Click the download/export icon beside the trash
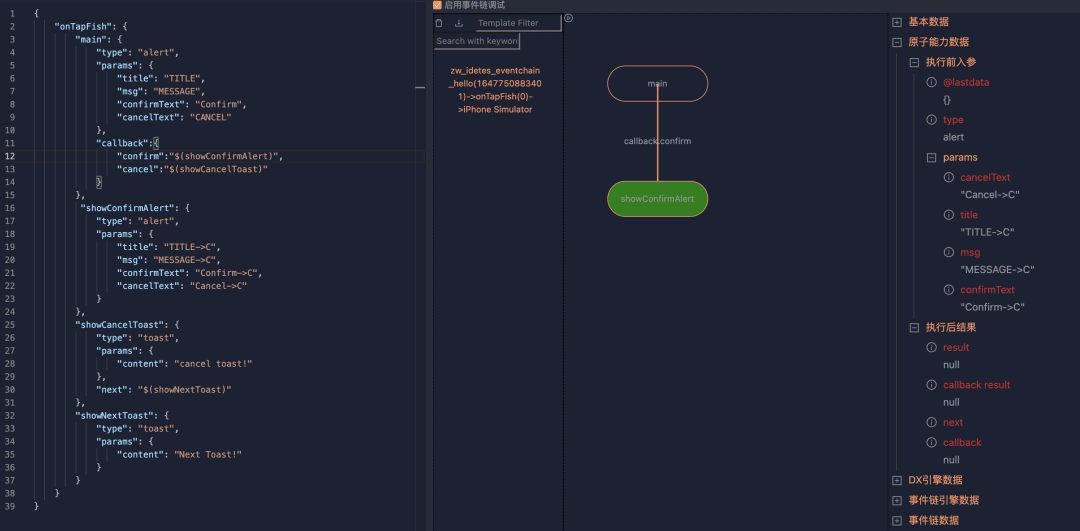Image resolution: width=1080 pixels, height=531 pixels. pyautogui.click(x=459, y=23)
